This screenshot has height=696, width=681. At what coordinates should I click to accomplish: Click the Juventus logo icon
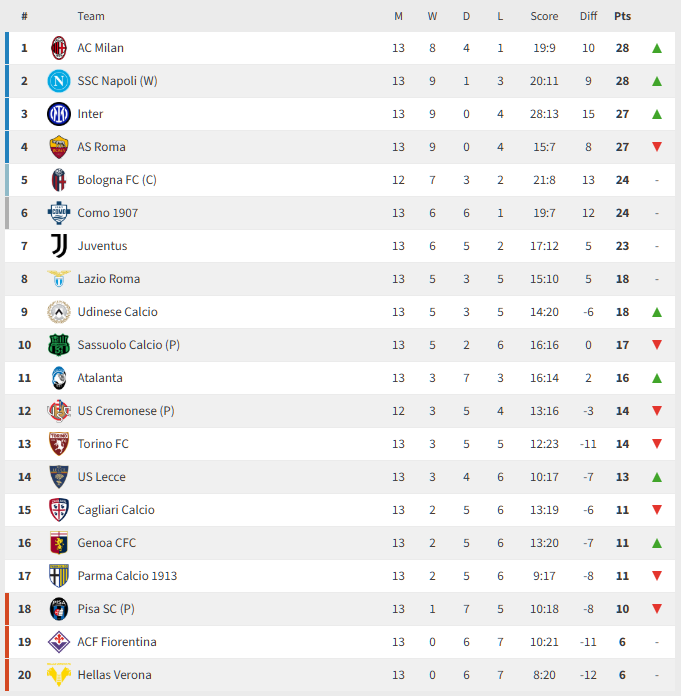59,246
